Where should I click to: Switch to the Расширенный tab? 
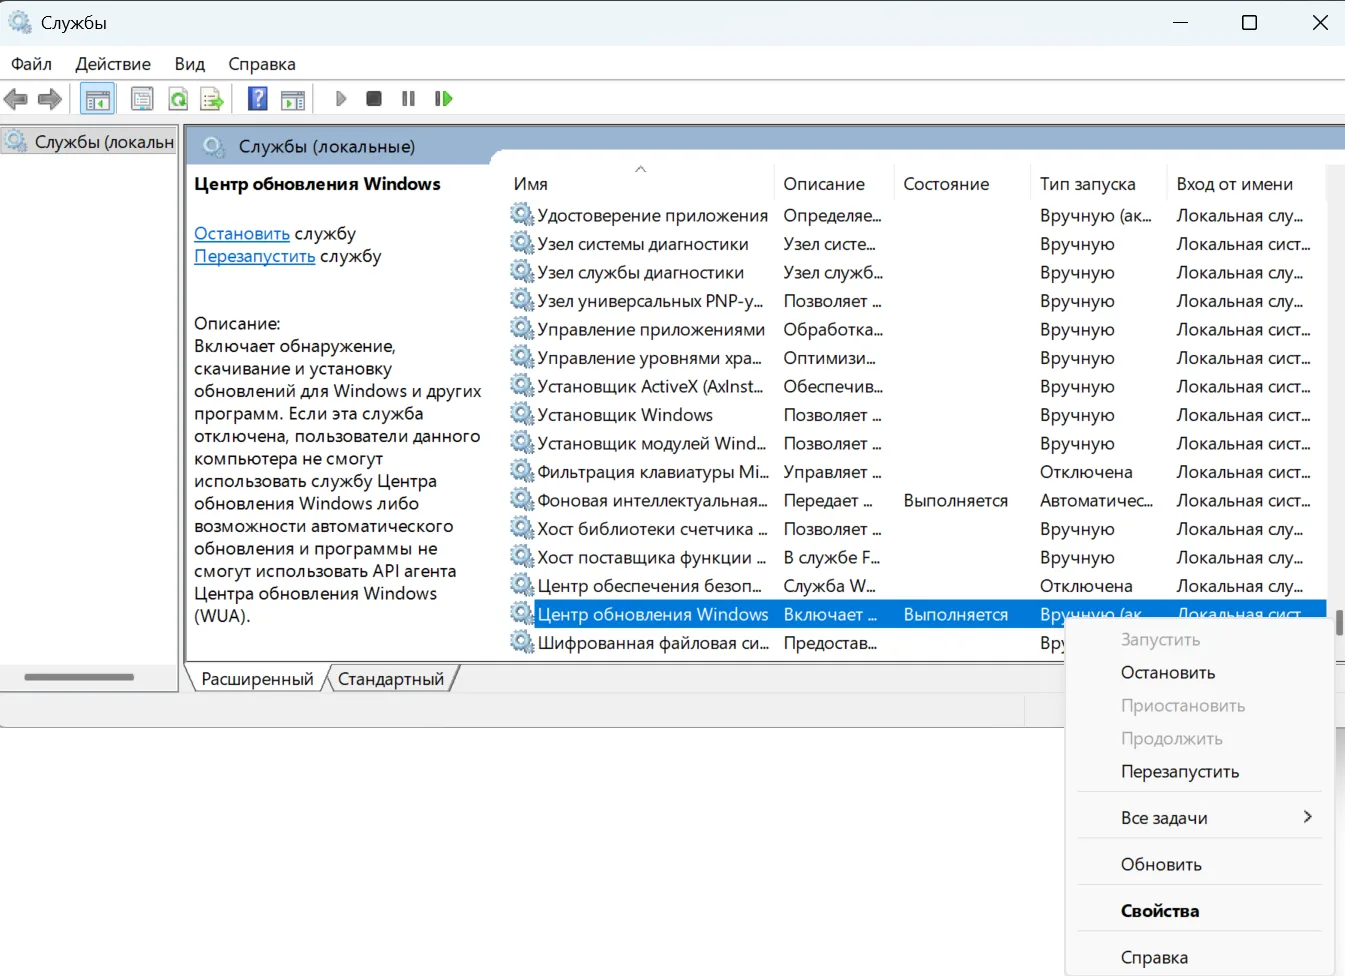coord(257,679)
